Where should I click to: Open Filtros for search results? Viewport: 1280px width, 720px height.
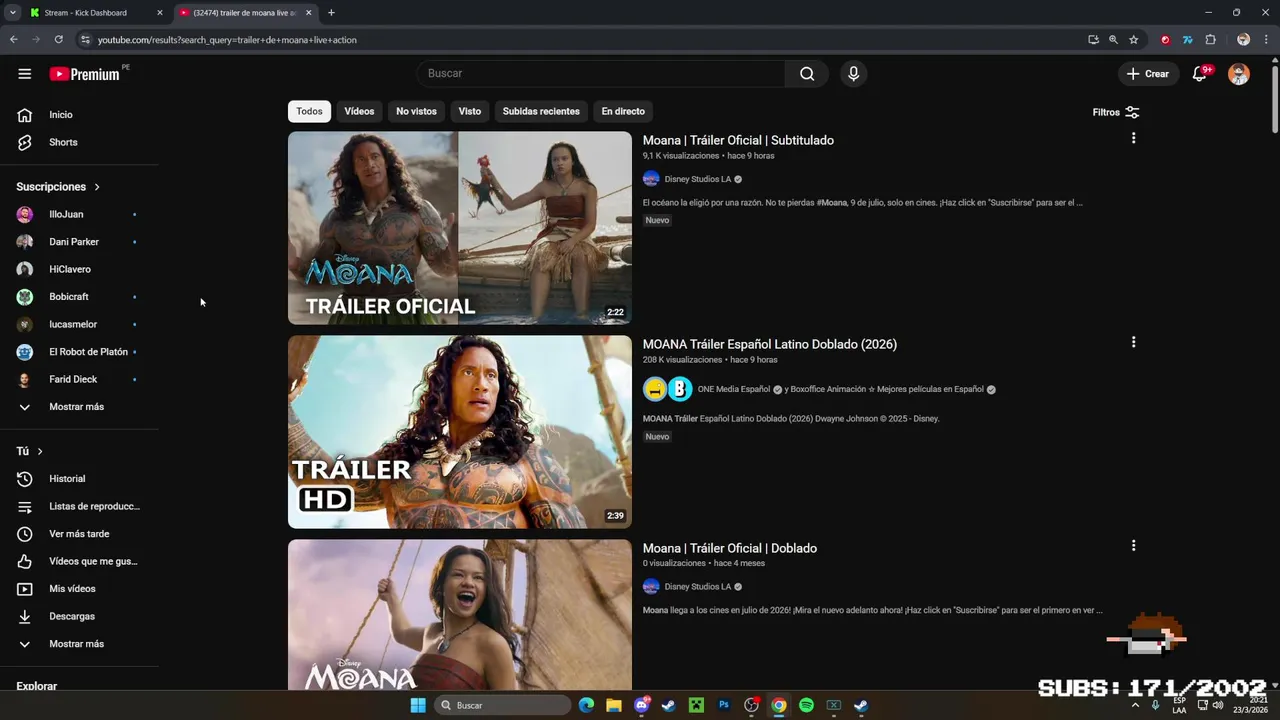click(x=1115, y=112)
